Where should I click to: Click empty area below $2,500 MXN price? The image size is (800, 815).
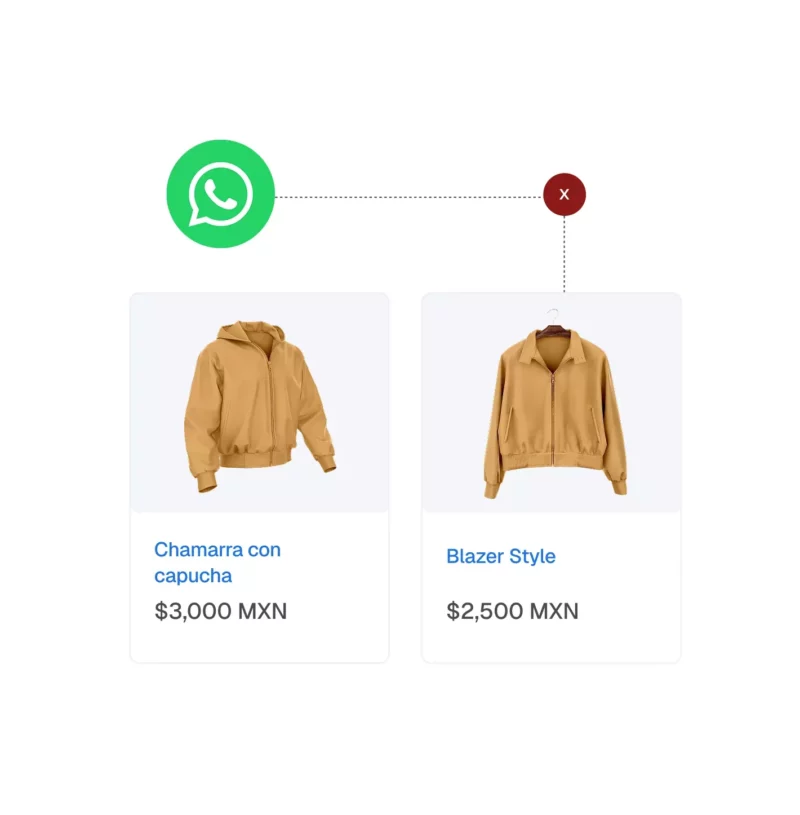[552, 642]
